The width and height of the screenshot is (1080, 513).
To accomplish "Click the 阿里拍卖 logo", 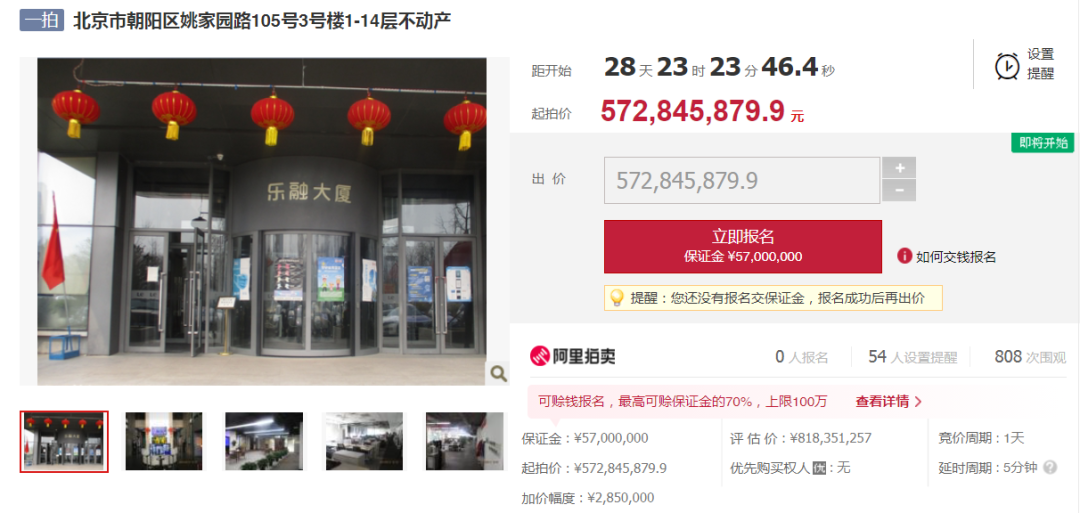I will coord(572,356).
